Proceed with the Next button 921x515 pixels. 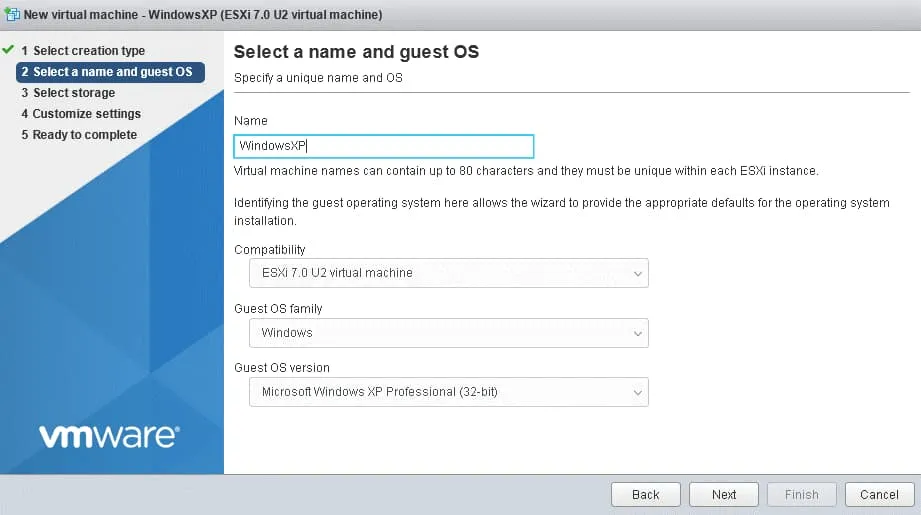(724, 494)
